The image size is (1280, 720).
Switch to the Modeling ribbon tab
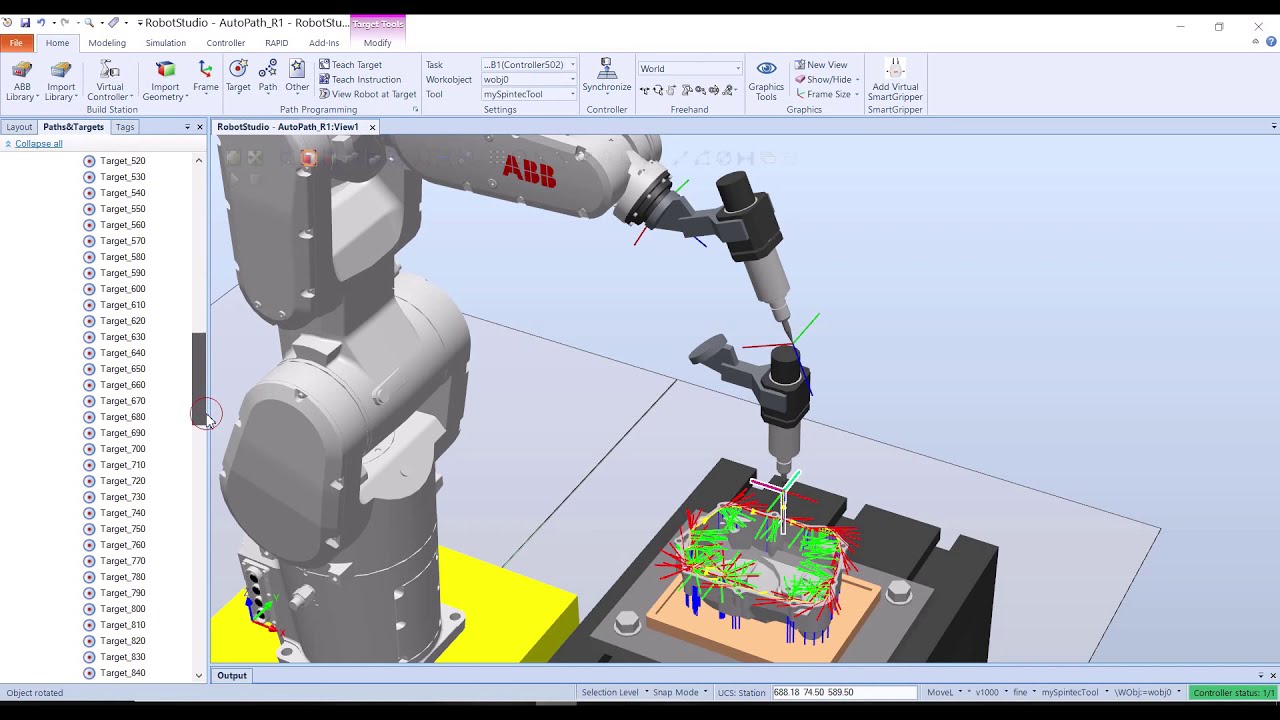tap(107, 43)
